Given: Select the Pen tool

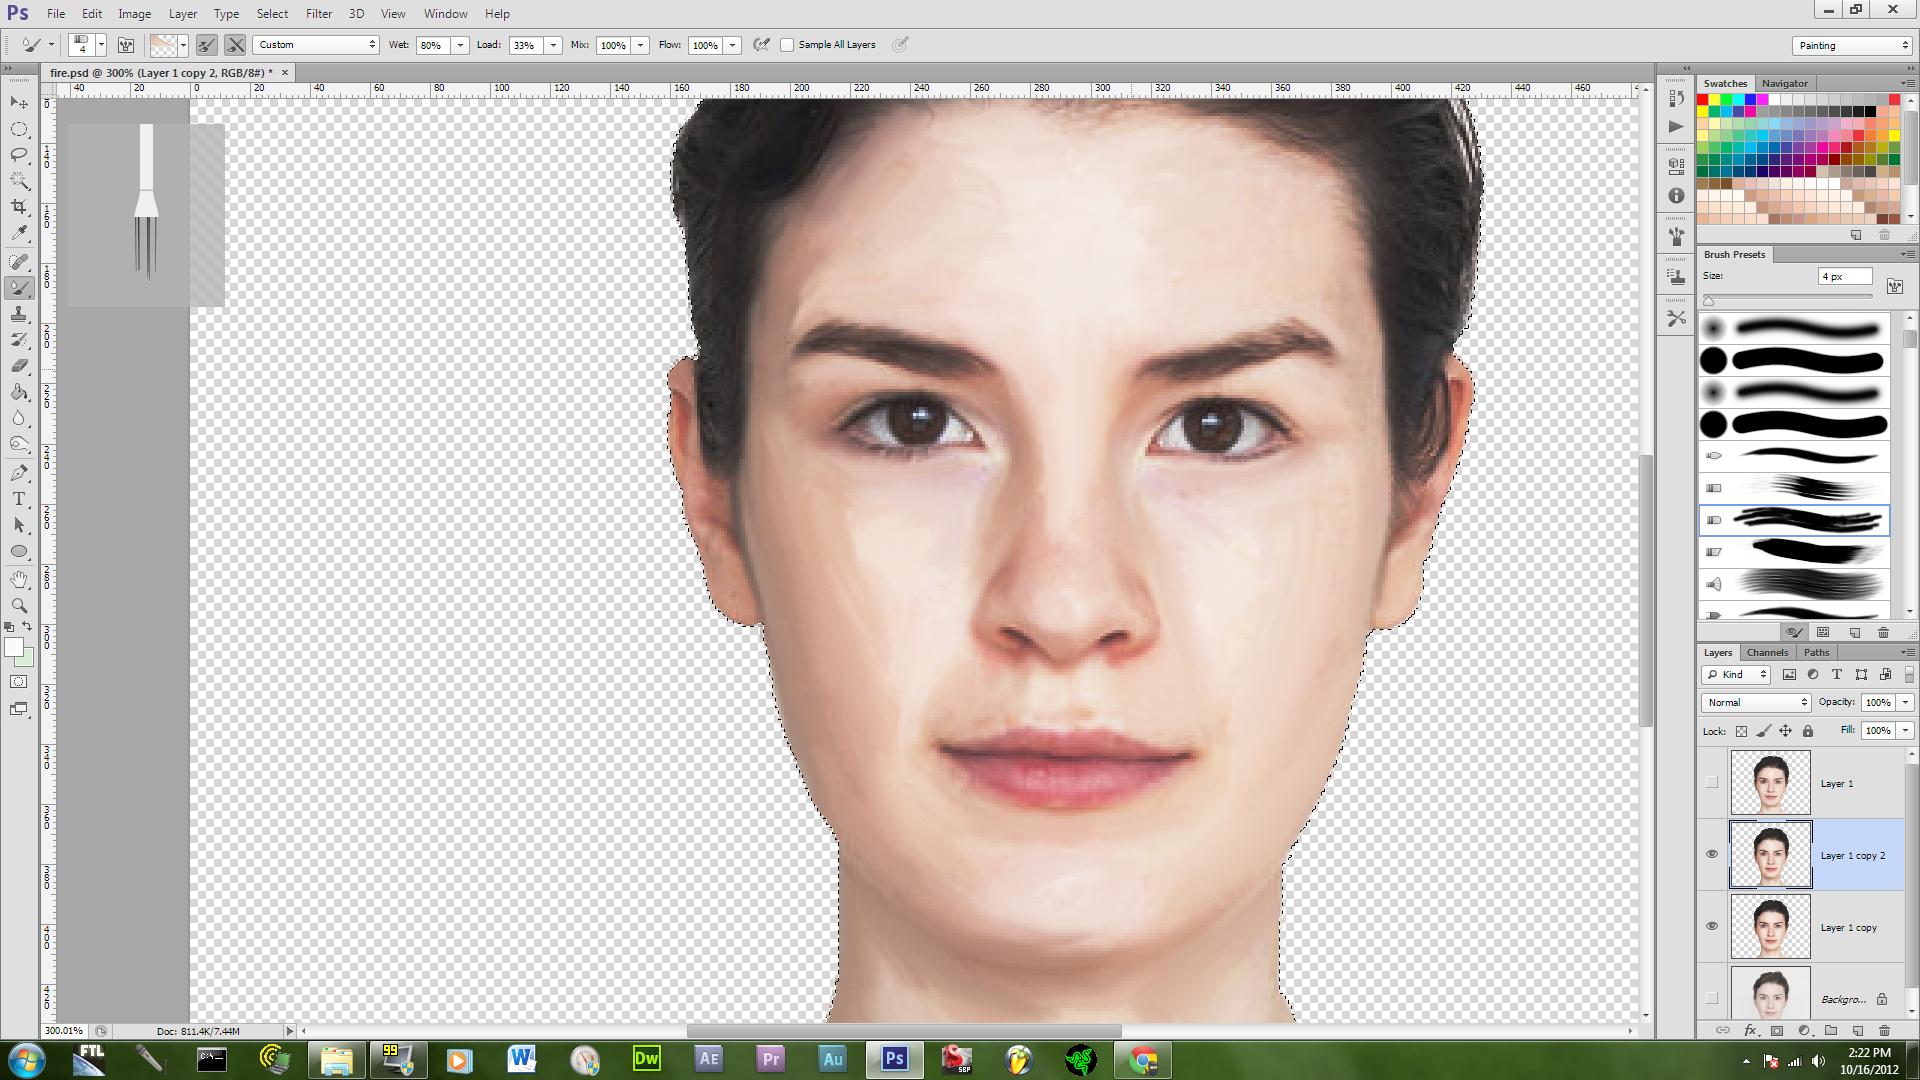Looking at the screenshot, I should 19,473.
